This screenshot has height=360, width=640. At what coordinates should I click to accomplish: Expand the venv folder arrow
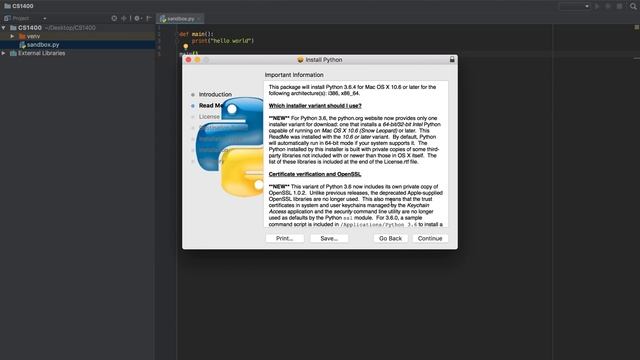tap(12, 36)
